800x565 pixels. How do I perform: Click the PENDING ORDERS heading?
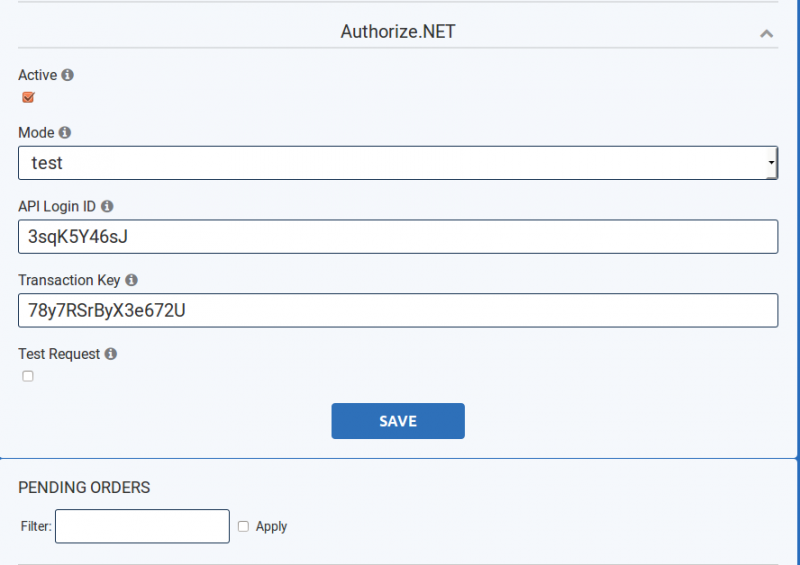84,487
